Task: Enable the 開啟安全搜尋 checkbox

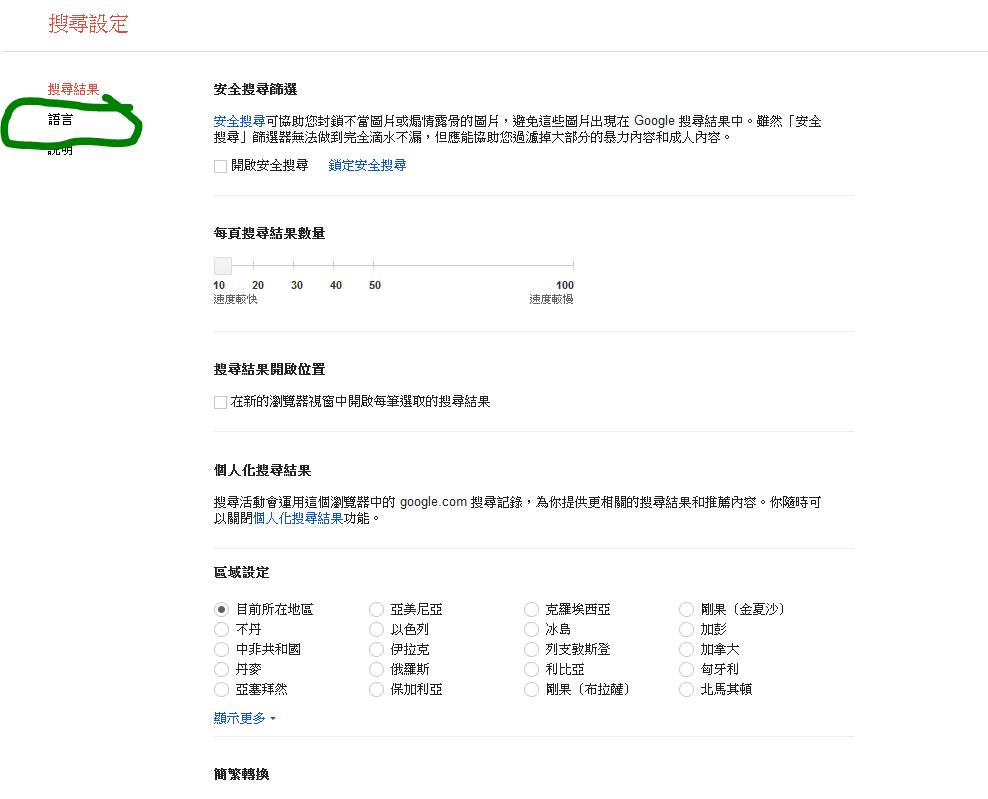Action: [221, 166]
